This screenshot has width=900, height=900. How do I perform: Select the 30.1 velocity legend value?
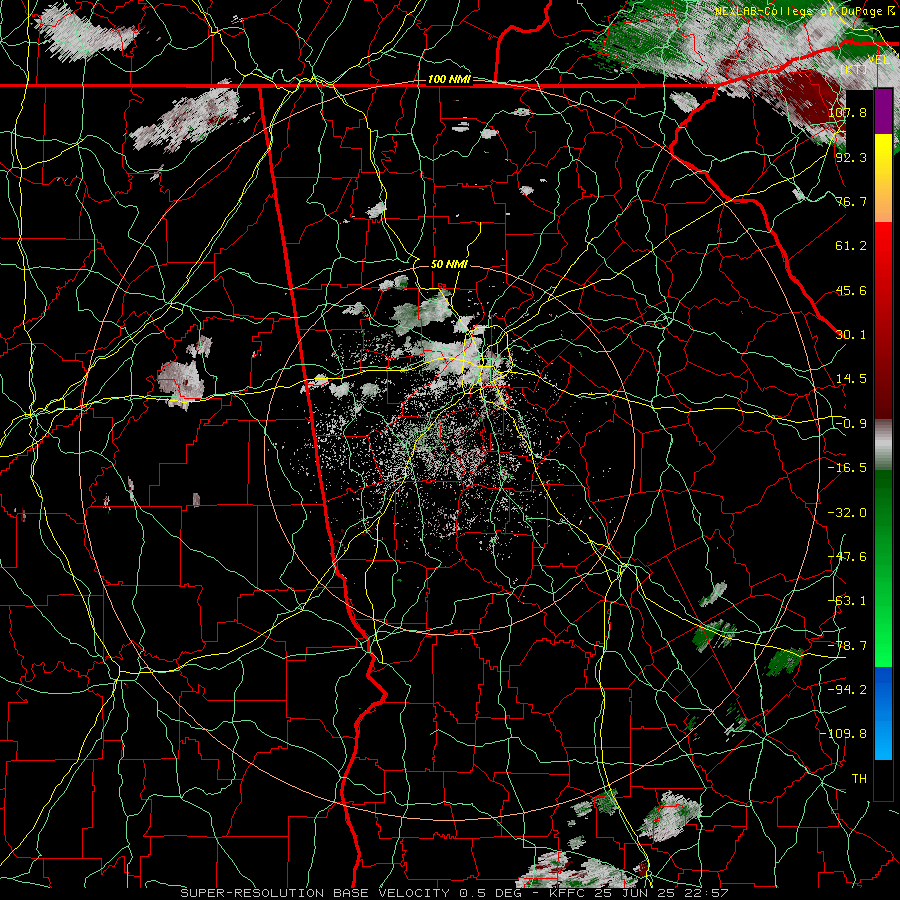coord(851,335)
